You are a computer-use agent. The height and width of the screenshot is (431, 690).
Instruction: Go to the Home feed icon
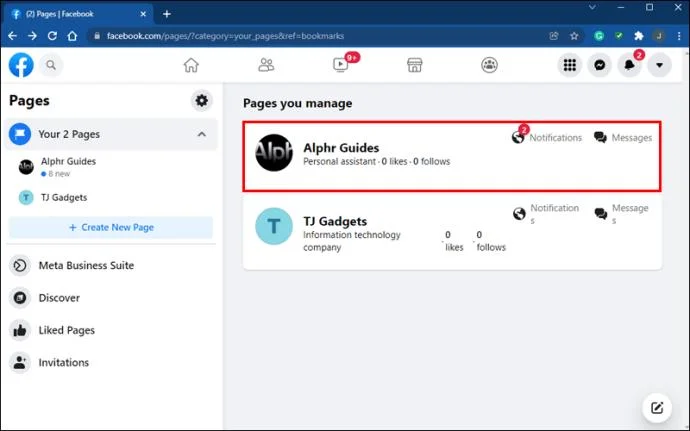pos(191,65)
